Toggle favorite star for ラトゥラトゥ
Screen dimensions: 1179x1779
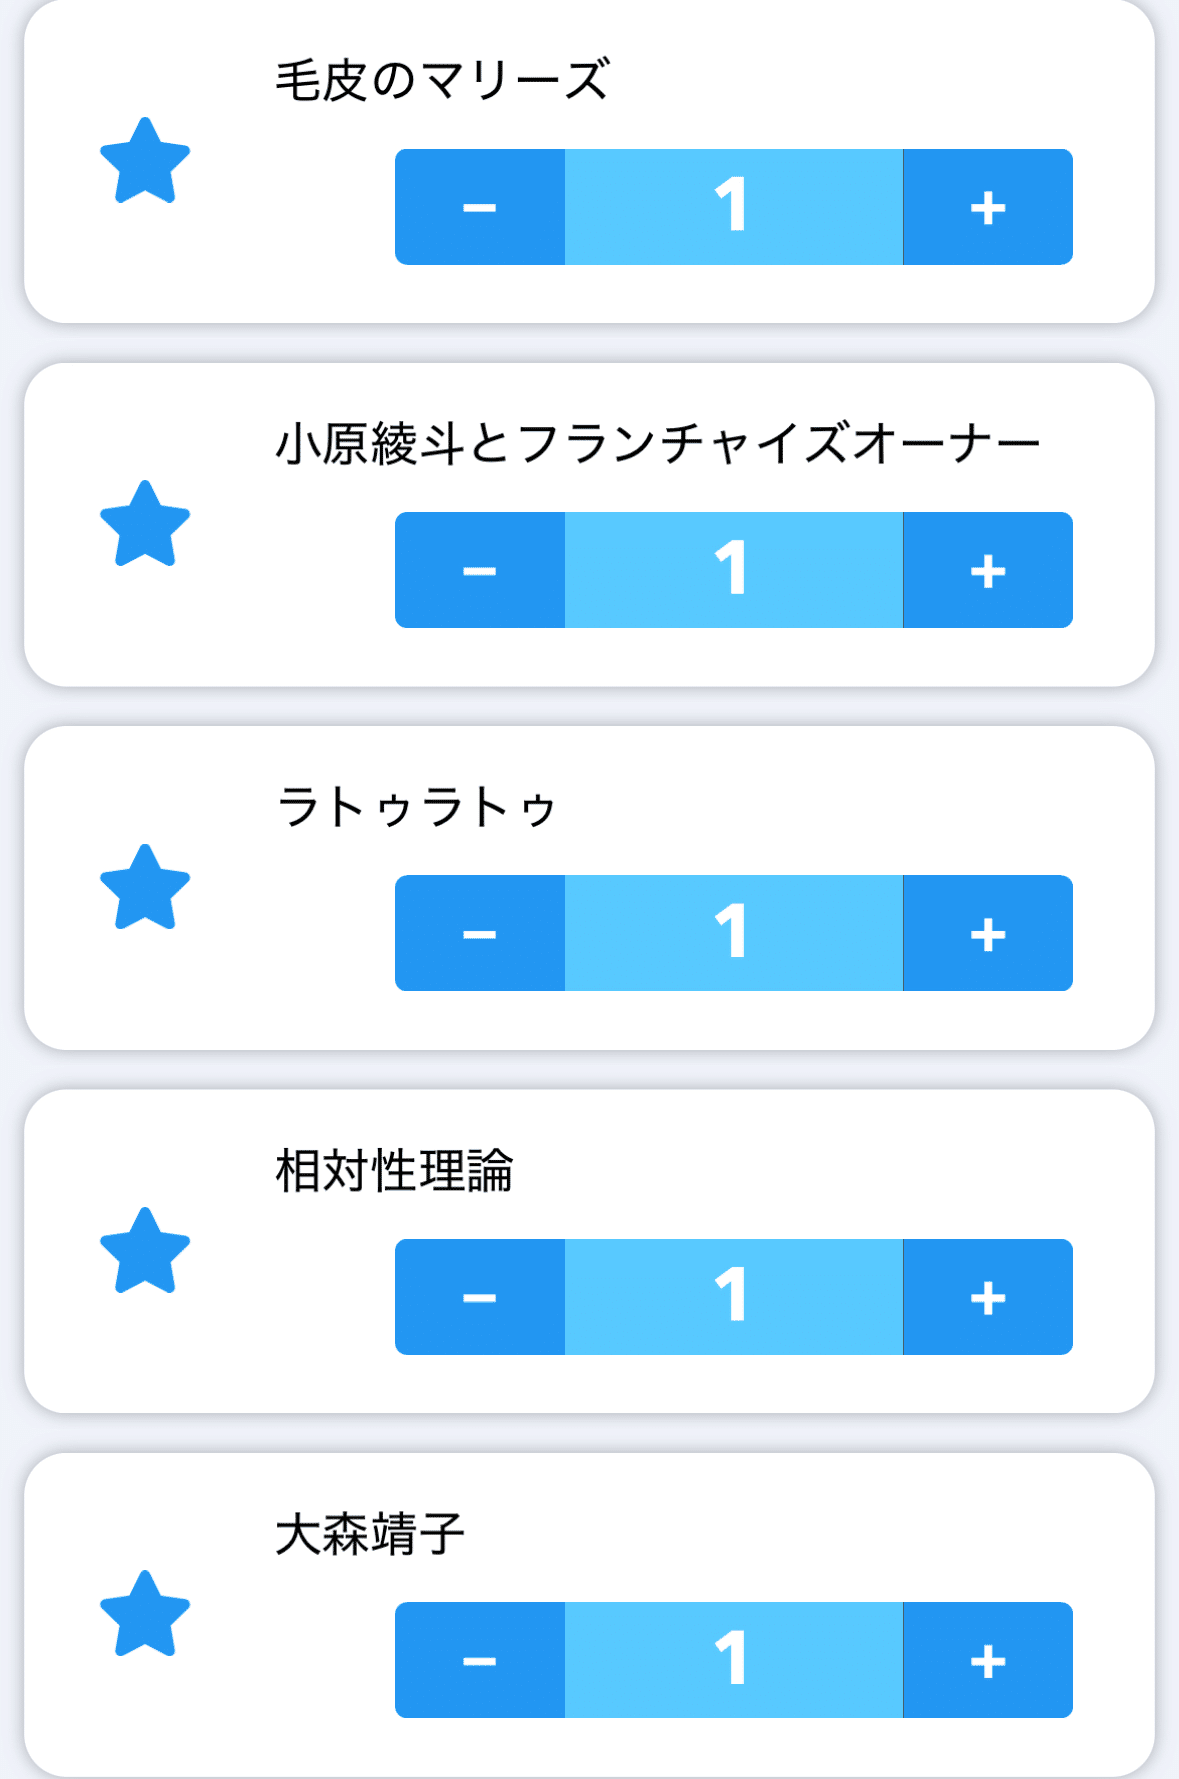tap(145, 888)
